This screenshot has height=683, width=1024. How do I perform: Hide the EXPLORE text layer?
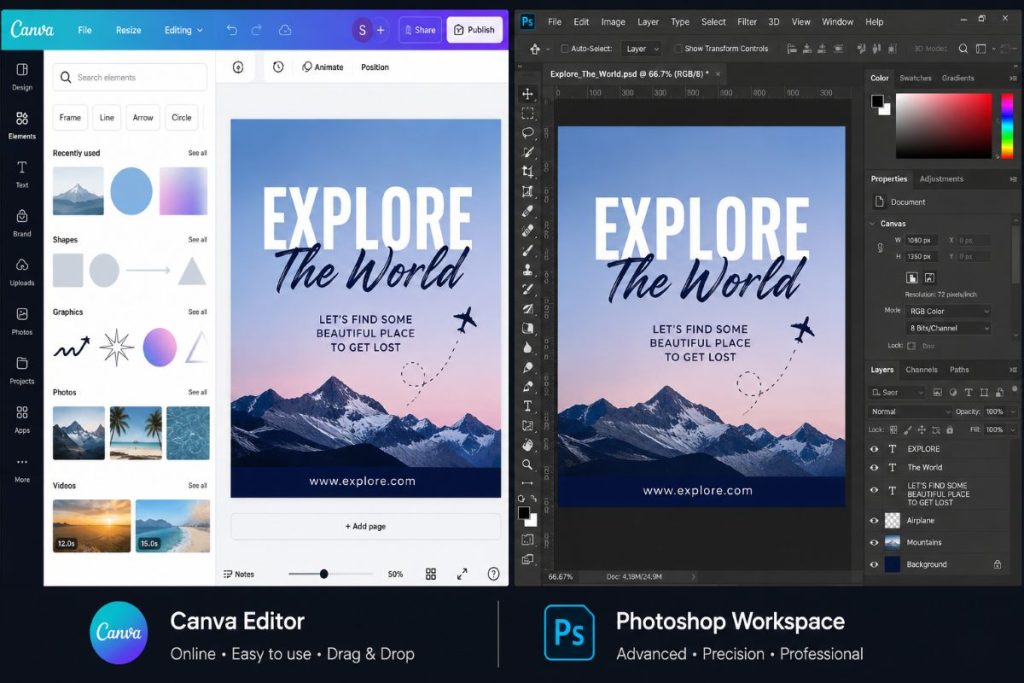(874, 449)
